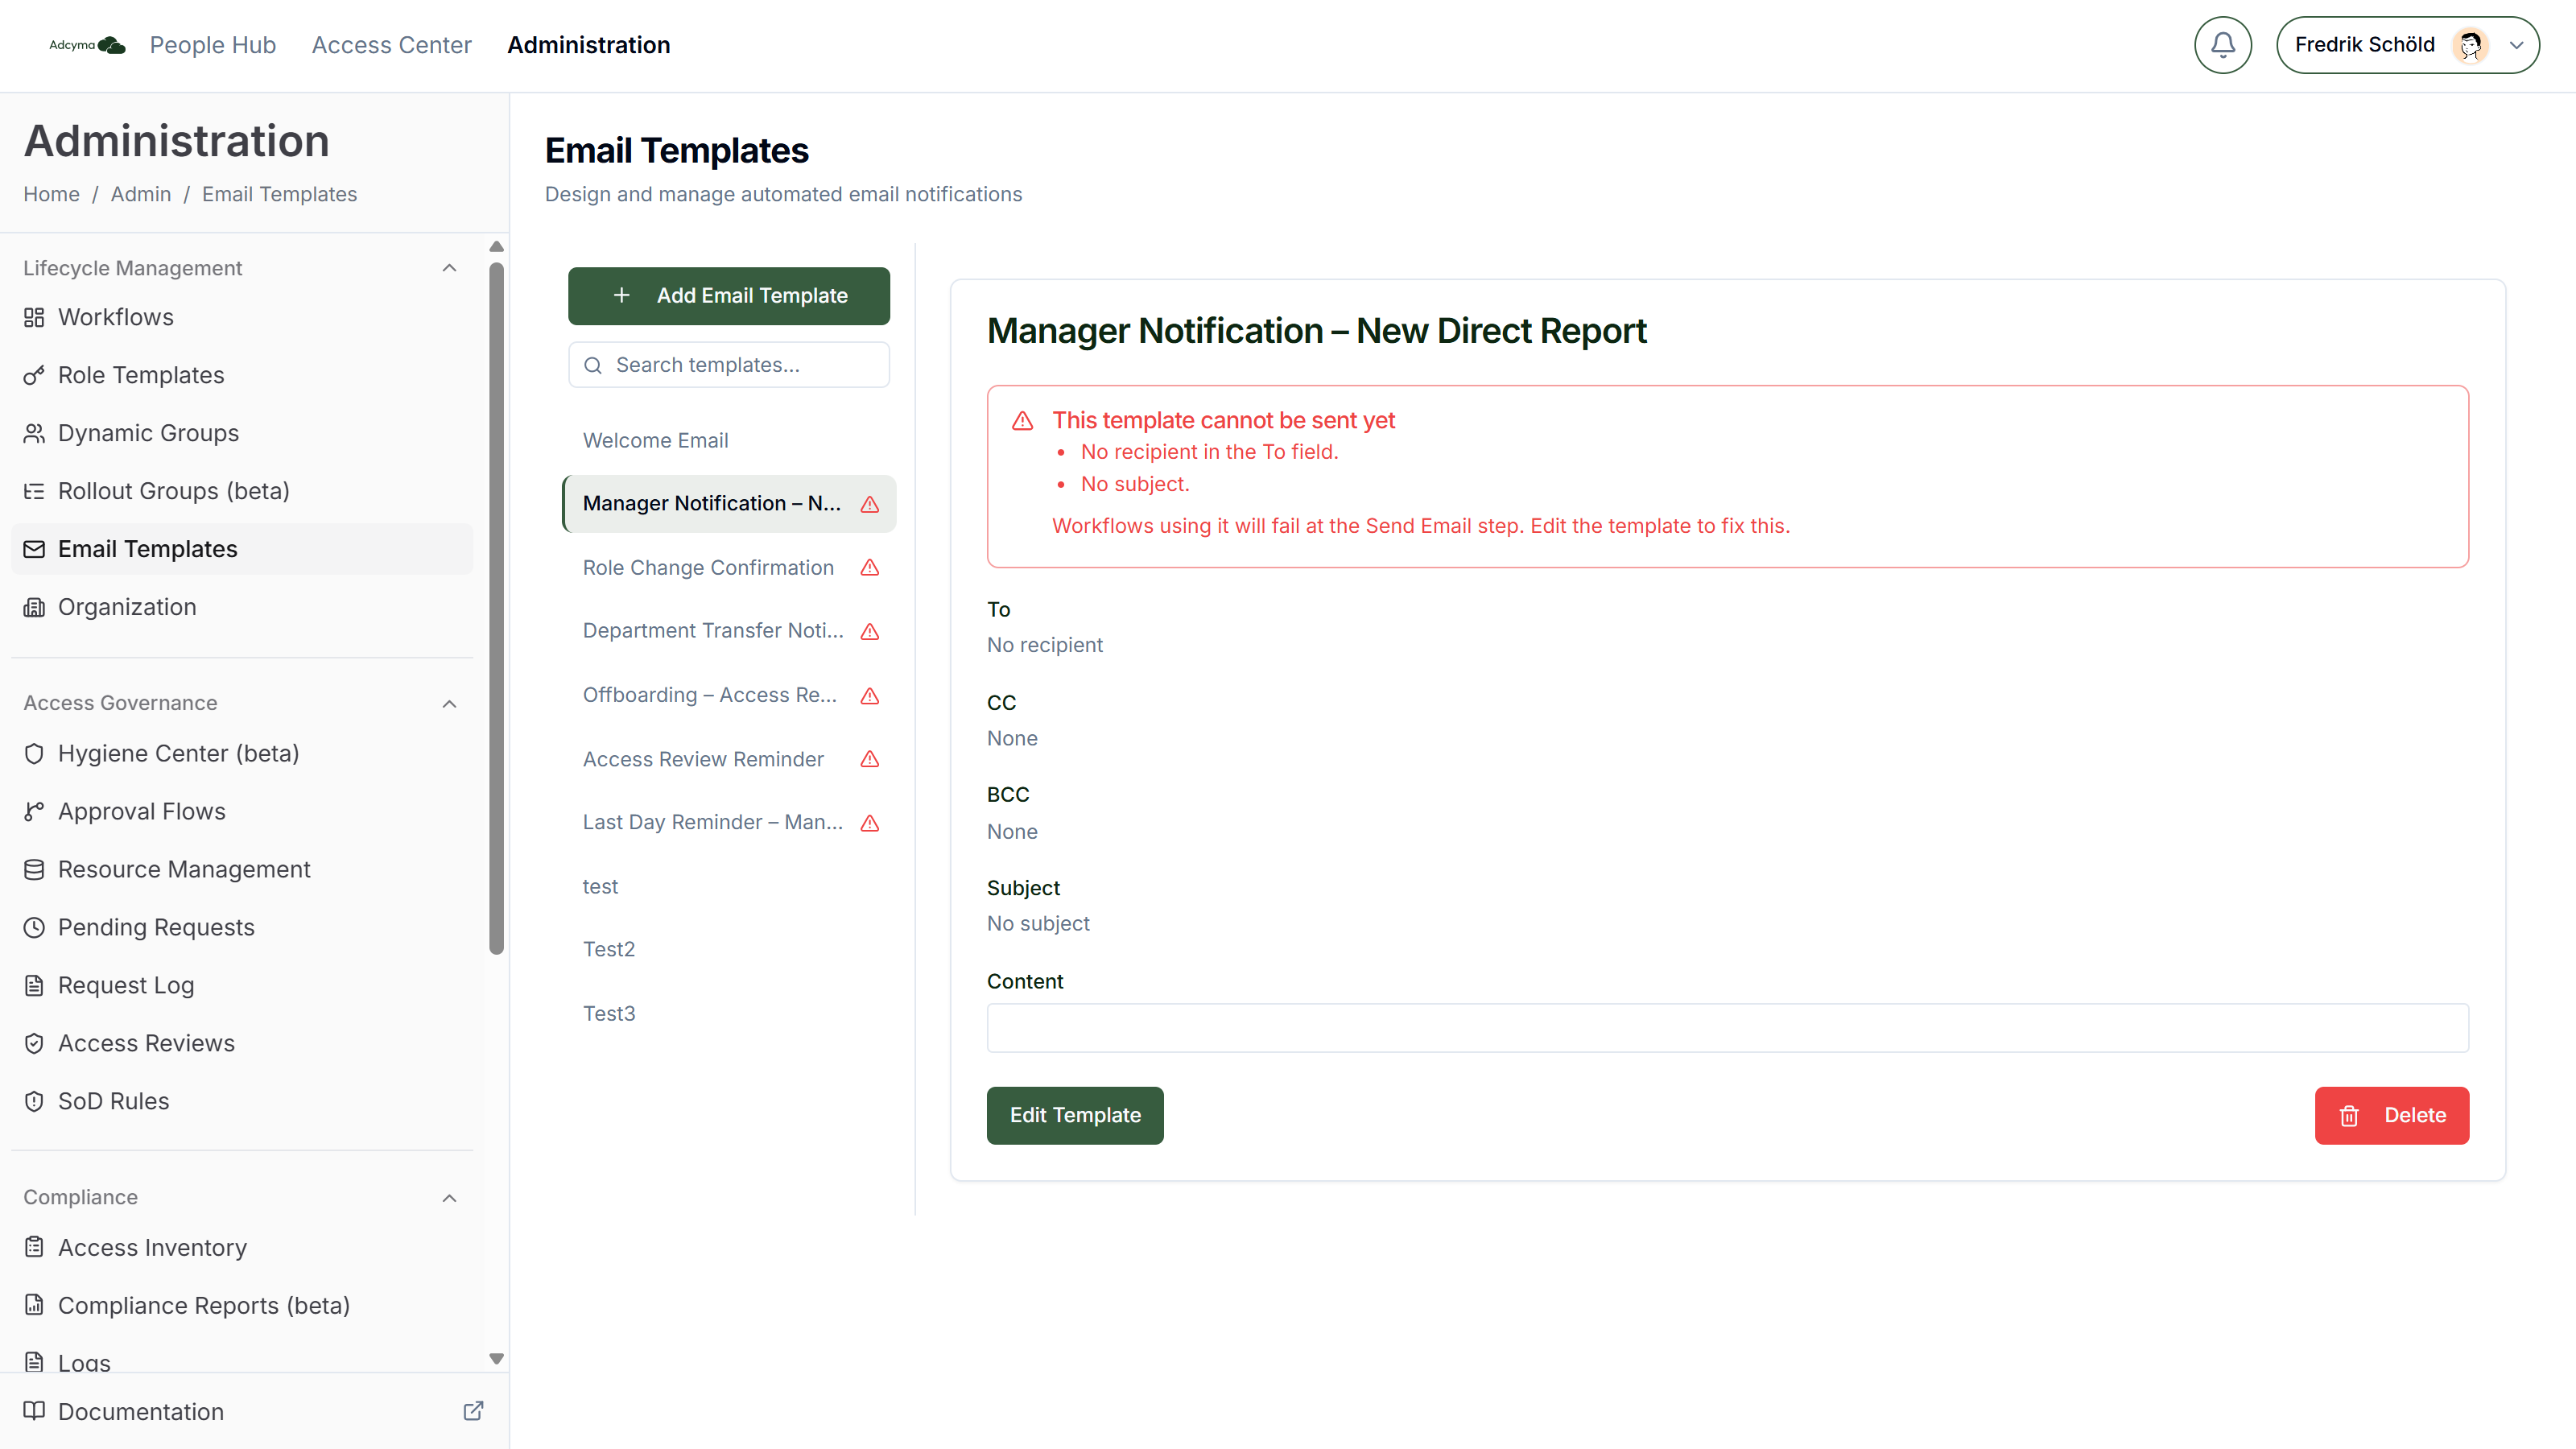Open the notifications bell icon
The height and width of the screenshot is (1449, 2576).
pyautogui.click(x=2222, y=45)
